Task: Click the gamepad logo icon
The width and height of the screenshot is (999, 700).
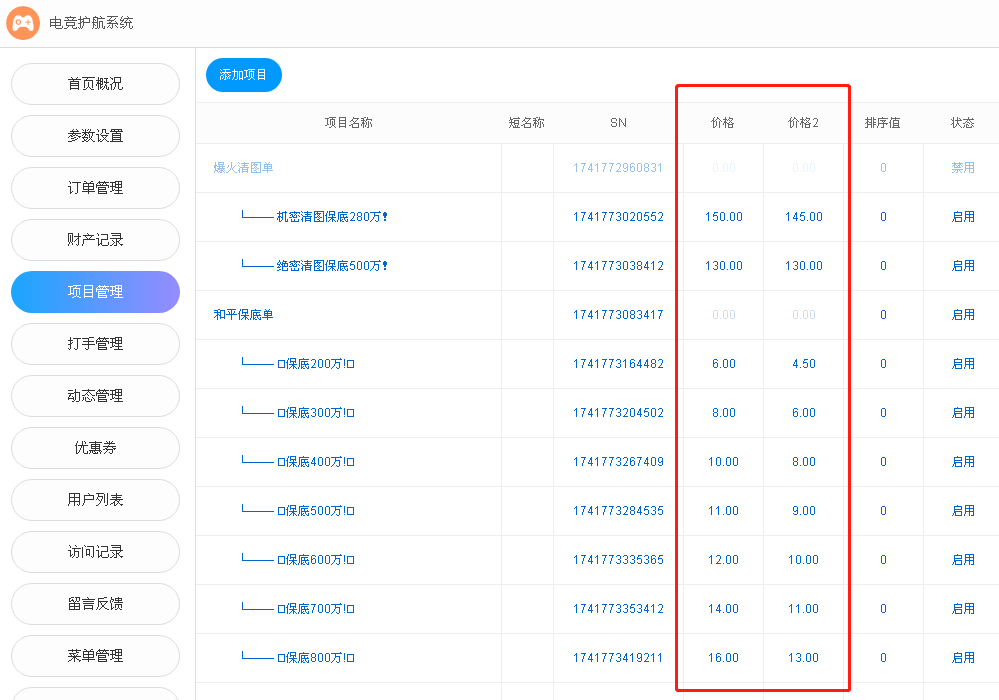Action: coord(23,23)
